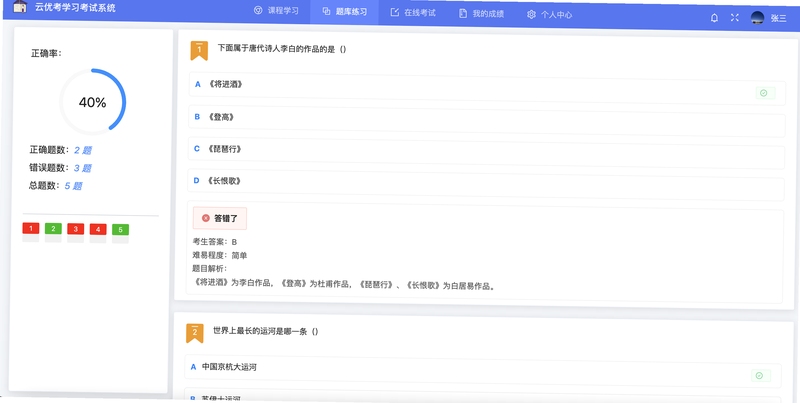
Task: Switch to 题库练习 tab
Action: tap(344, 12)
